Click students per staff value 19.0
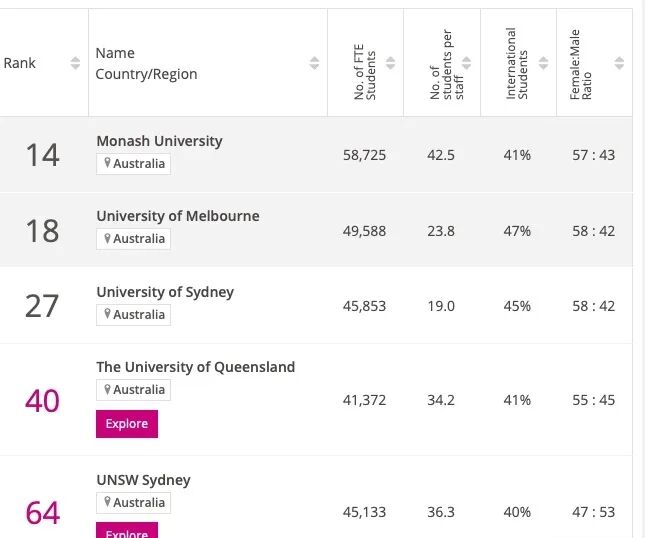The image size is (645, 538). pos(441,306)
